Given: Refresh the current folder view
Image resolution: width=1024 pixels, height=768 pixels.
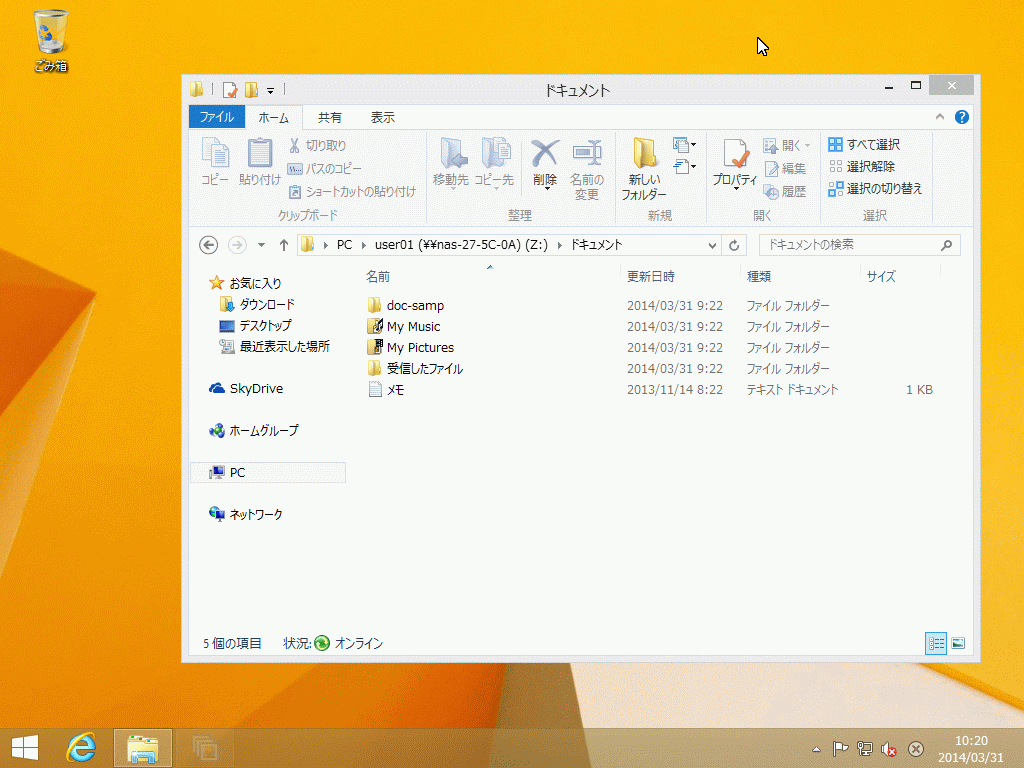Looking at the screenshot, I should click(735, 245).
